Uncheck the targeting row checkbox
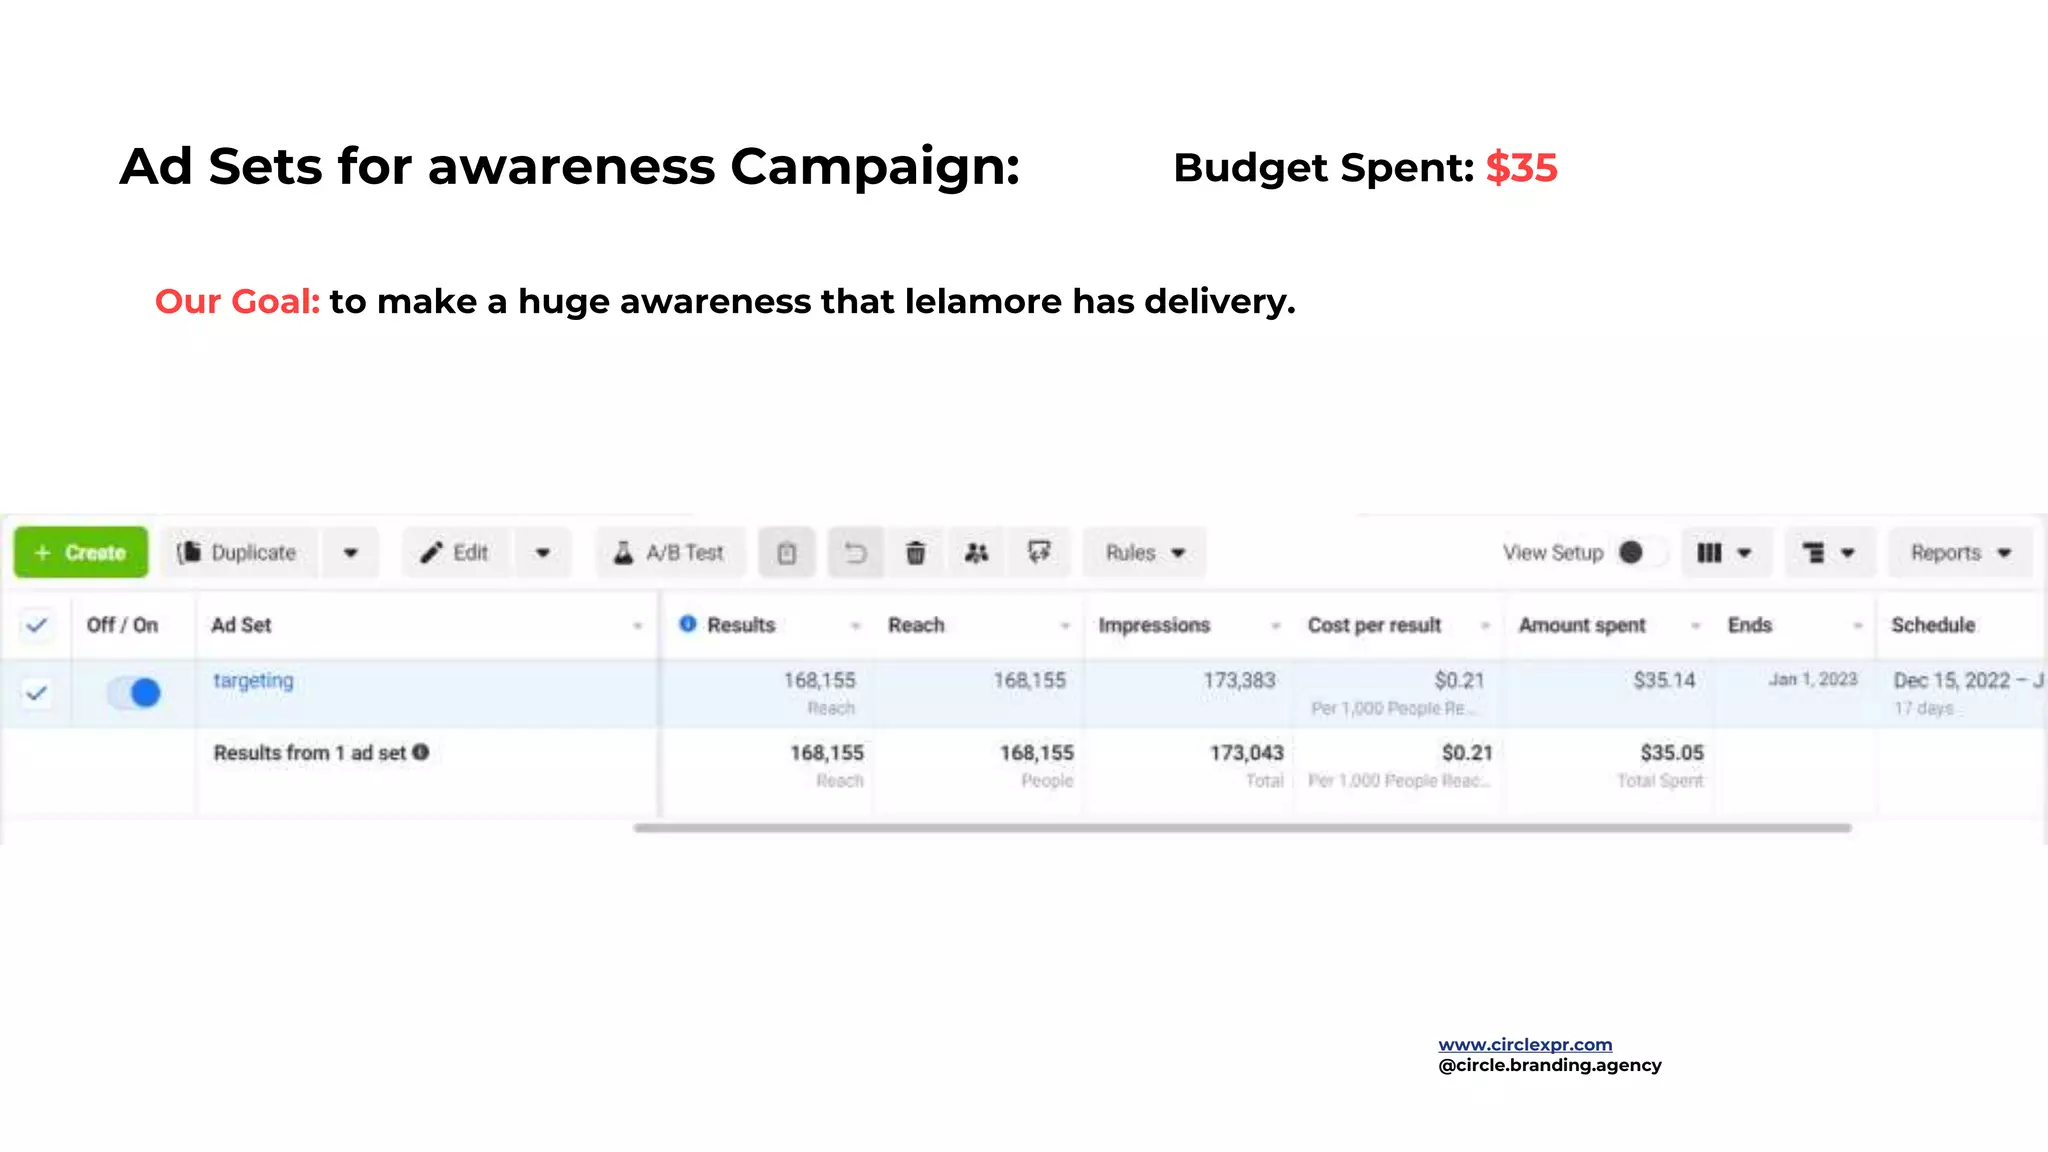2048x1152 pixels. coord(37,692)
